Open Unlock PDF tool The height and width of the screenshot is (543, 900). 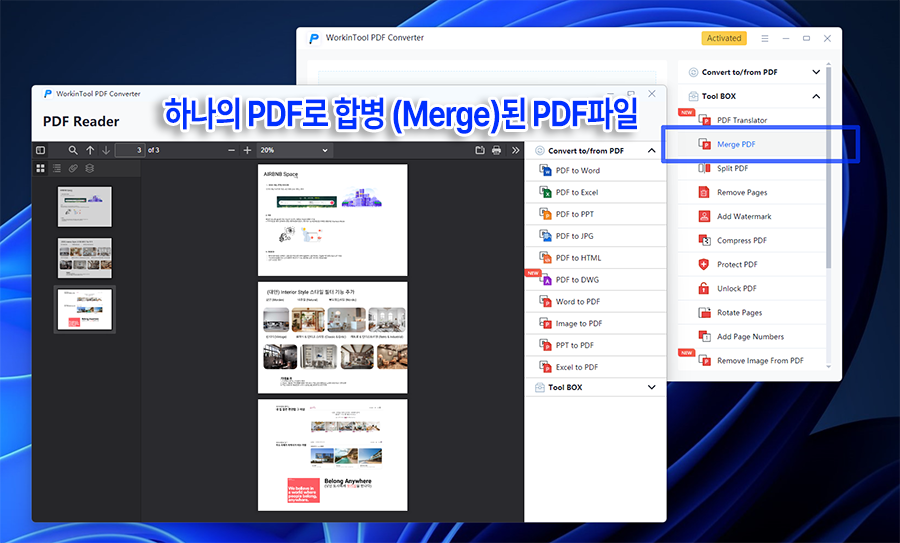tap(752, 289)
